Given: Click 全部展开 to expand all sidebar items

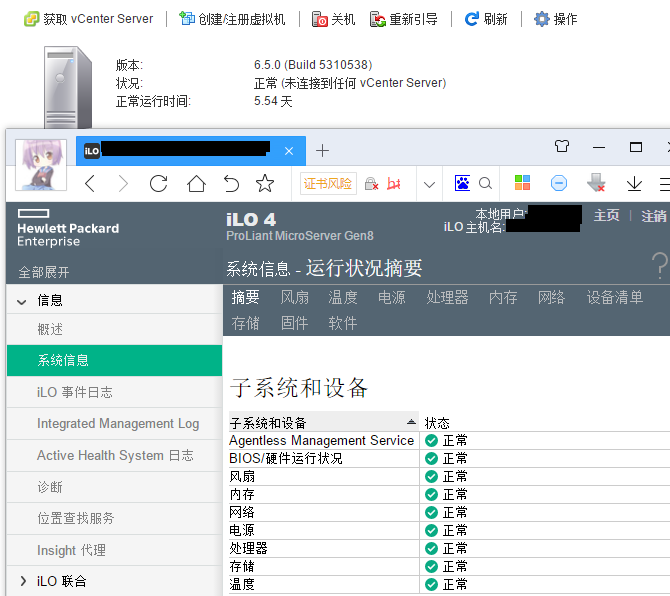Looking at the screenshot, I should tap(44, 272).
